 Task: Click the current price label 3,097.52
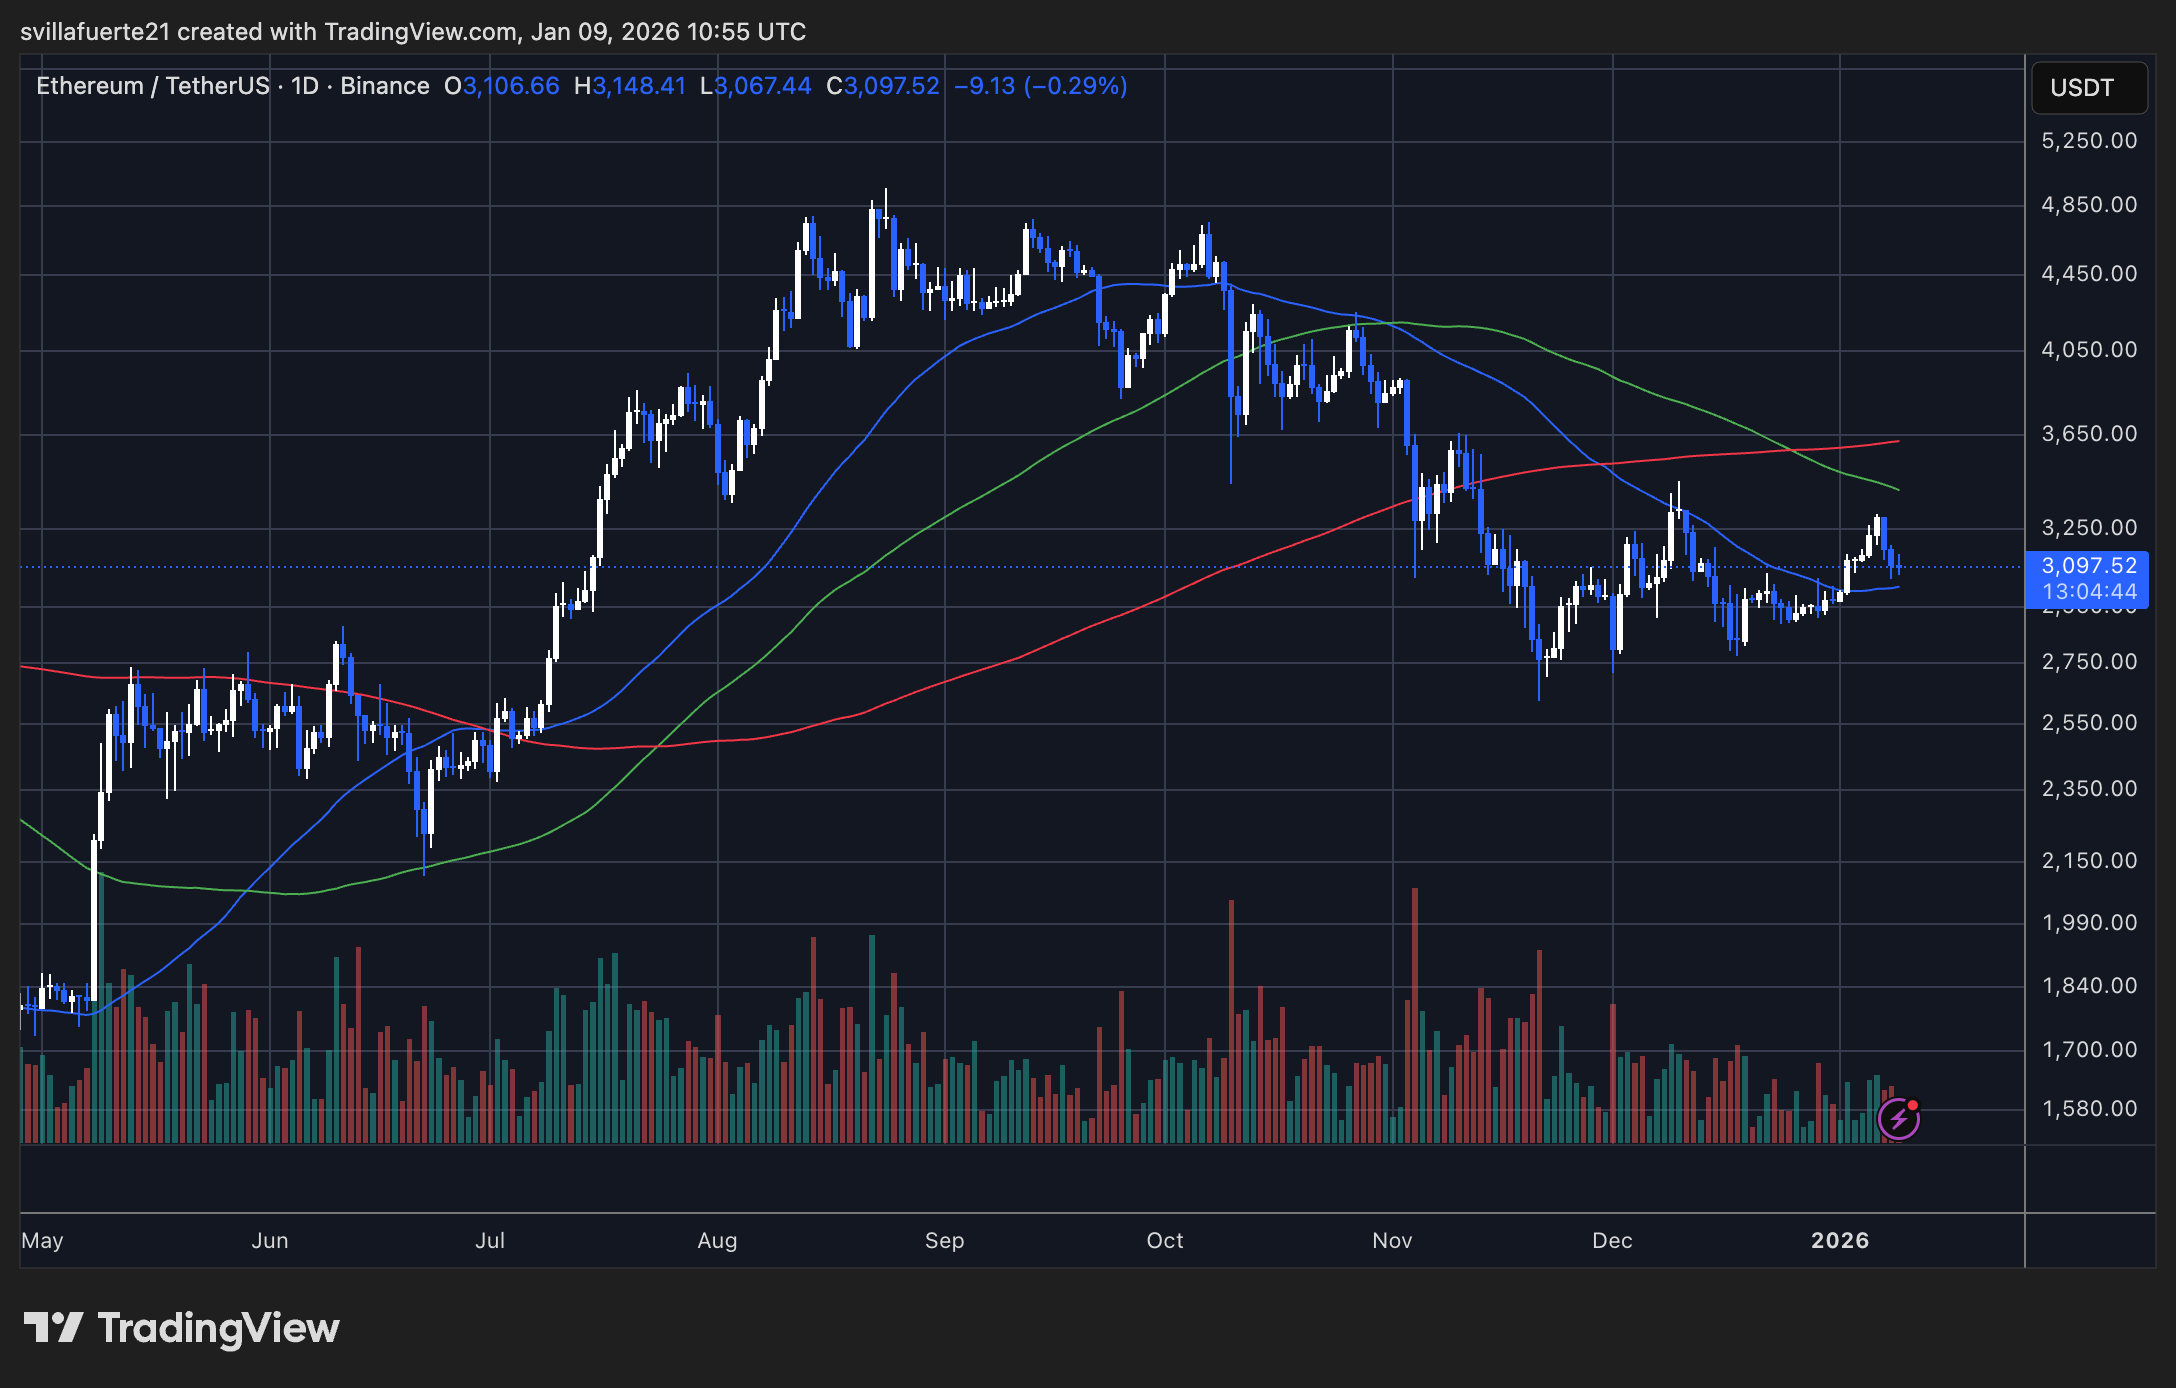2088,566
